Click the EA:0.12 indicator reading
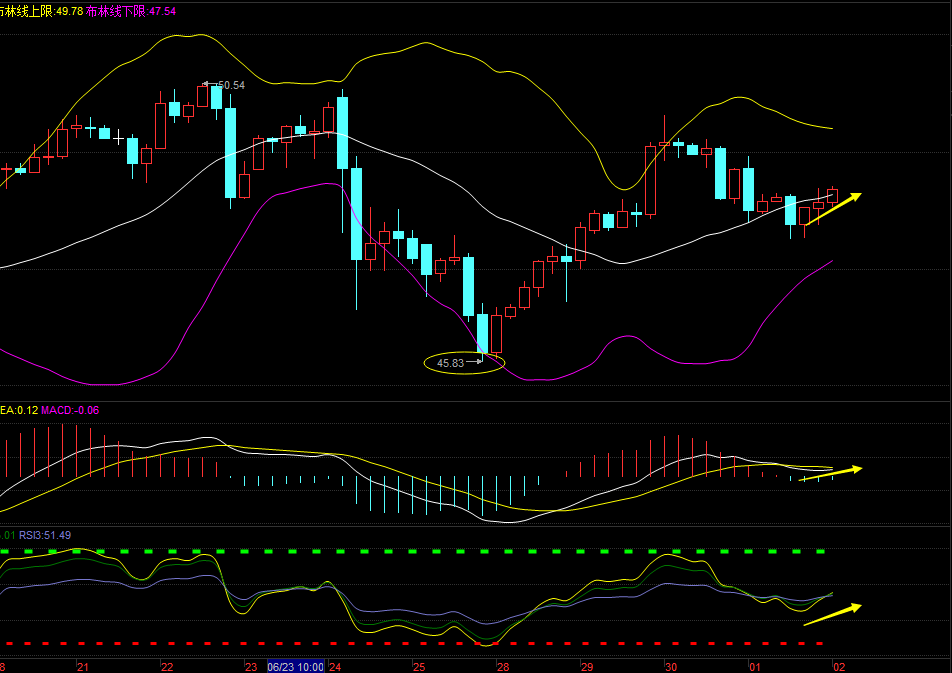Viewport: 952px width, 673px height. pyautogui.click(x=19, y=410)
